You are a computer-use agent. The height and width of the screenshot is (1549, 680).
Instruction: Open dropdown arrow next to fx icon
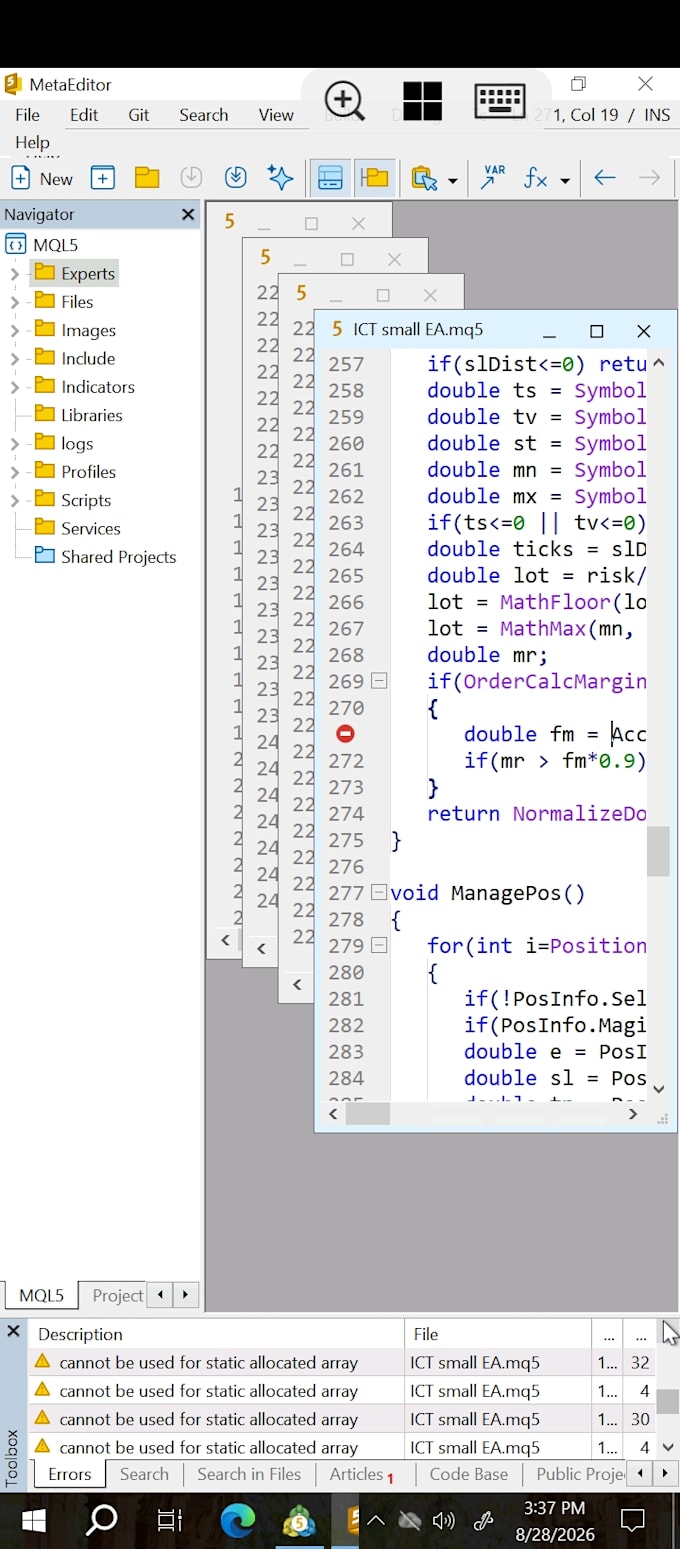(564, 181)
